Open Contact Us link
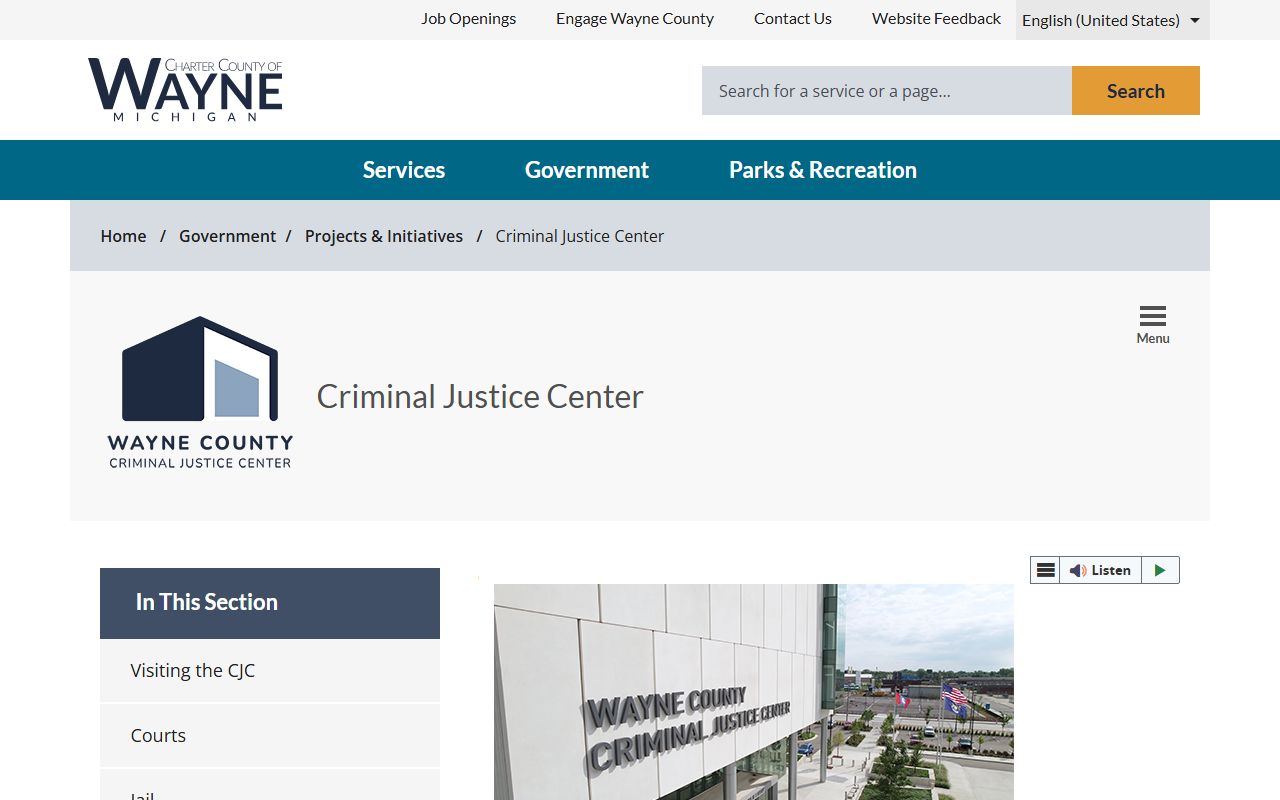 [793, 18]
